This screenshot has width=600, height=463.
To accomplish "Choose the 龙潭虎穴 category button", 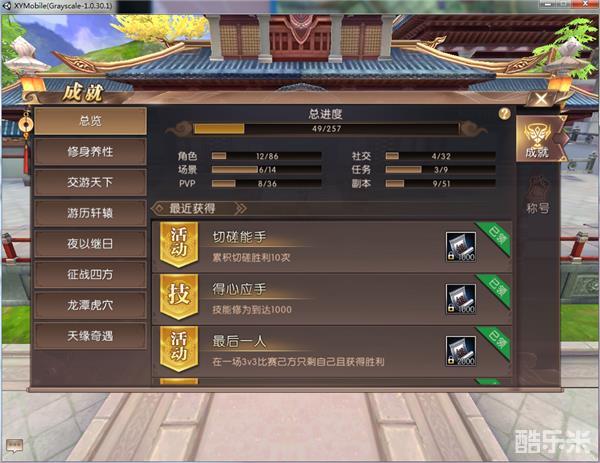I will point(90,305).
